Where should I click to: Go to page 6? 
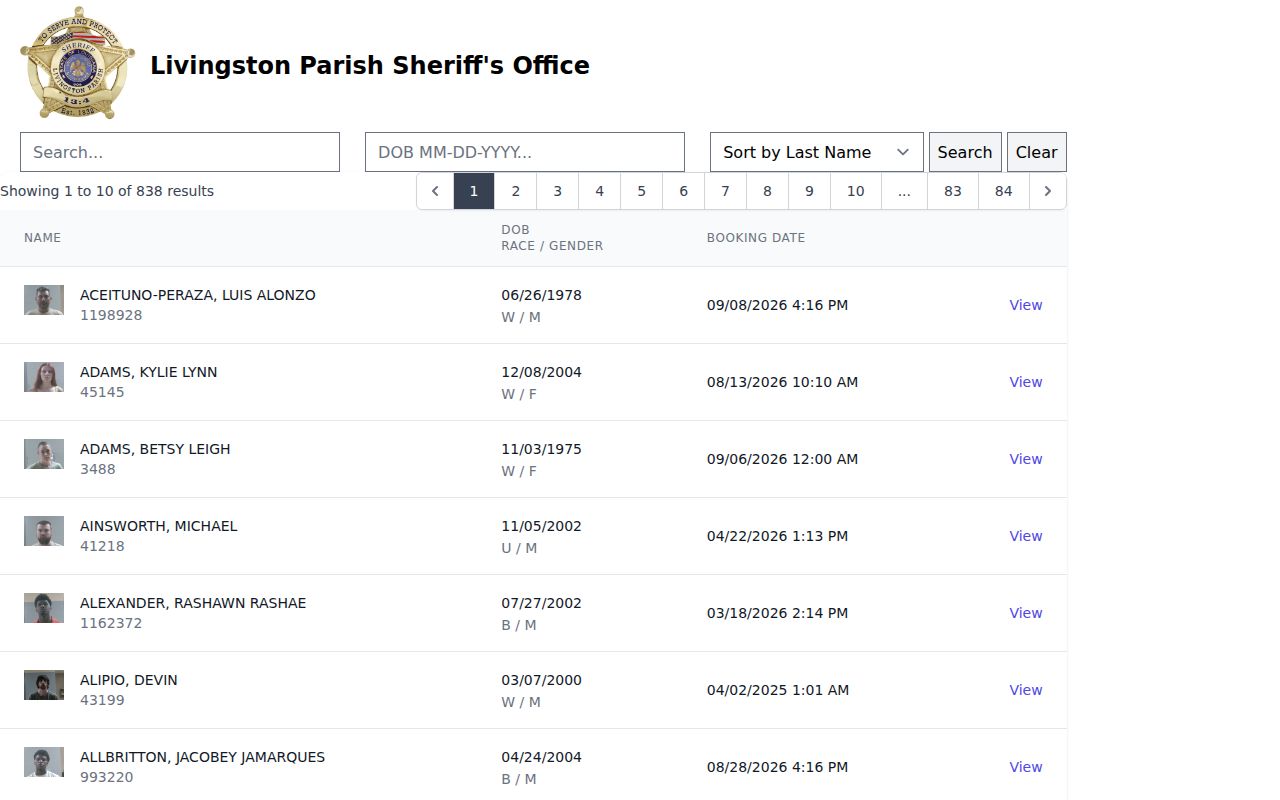pos(684,191)
